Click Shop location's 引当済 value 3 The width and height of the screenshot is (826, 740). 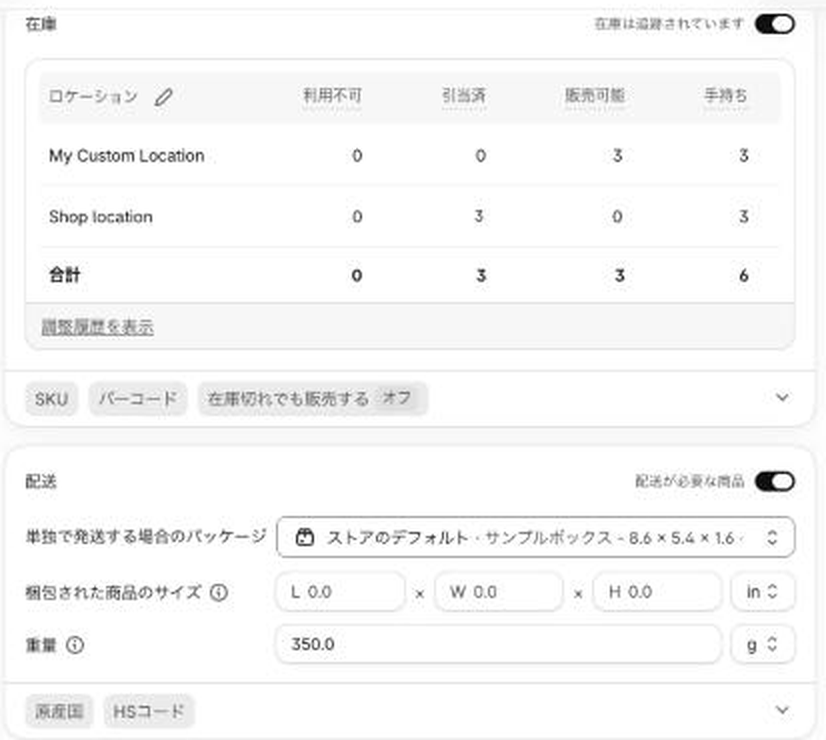pyautogui.click(x=479, y=216)
